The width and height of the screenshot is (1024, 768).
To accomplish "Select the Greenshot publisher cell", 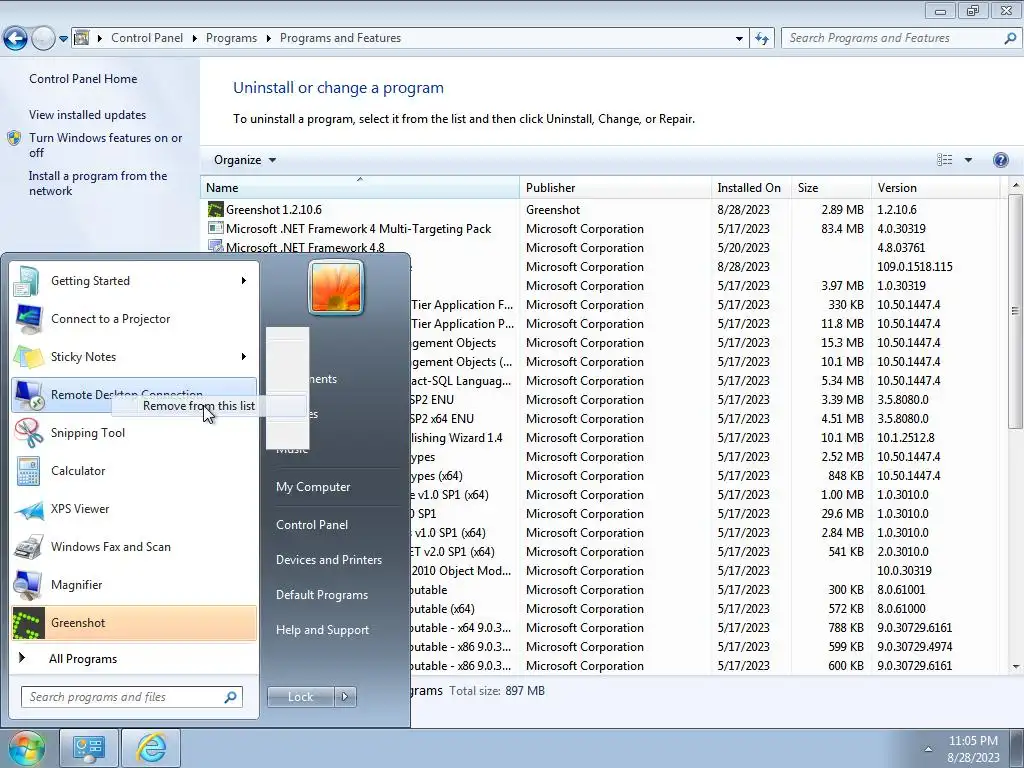I will tap(552, 210).
